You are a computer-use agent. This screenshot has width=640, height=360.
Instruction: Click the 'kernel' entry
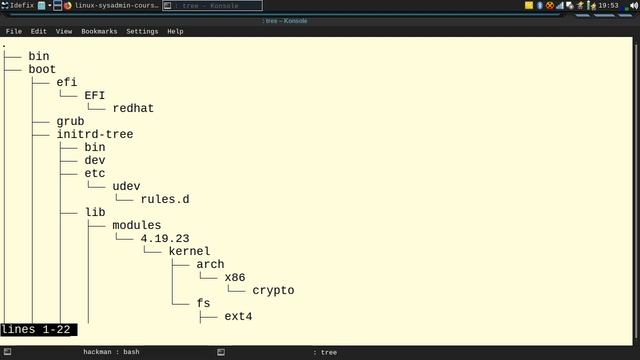click(x=189, y=251)
